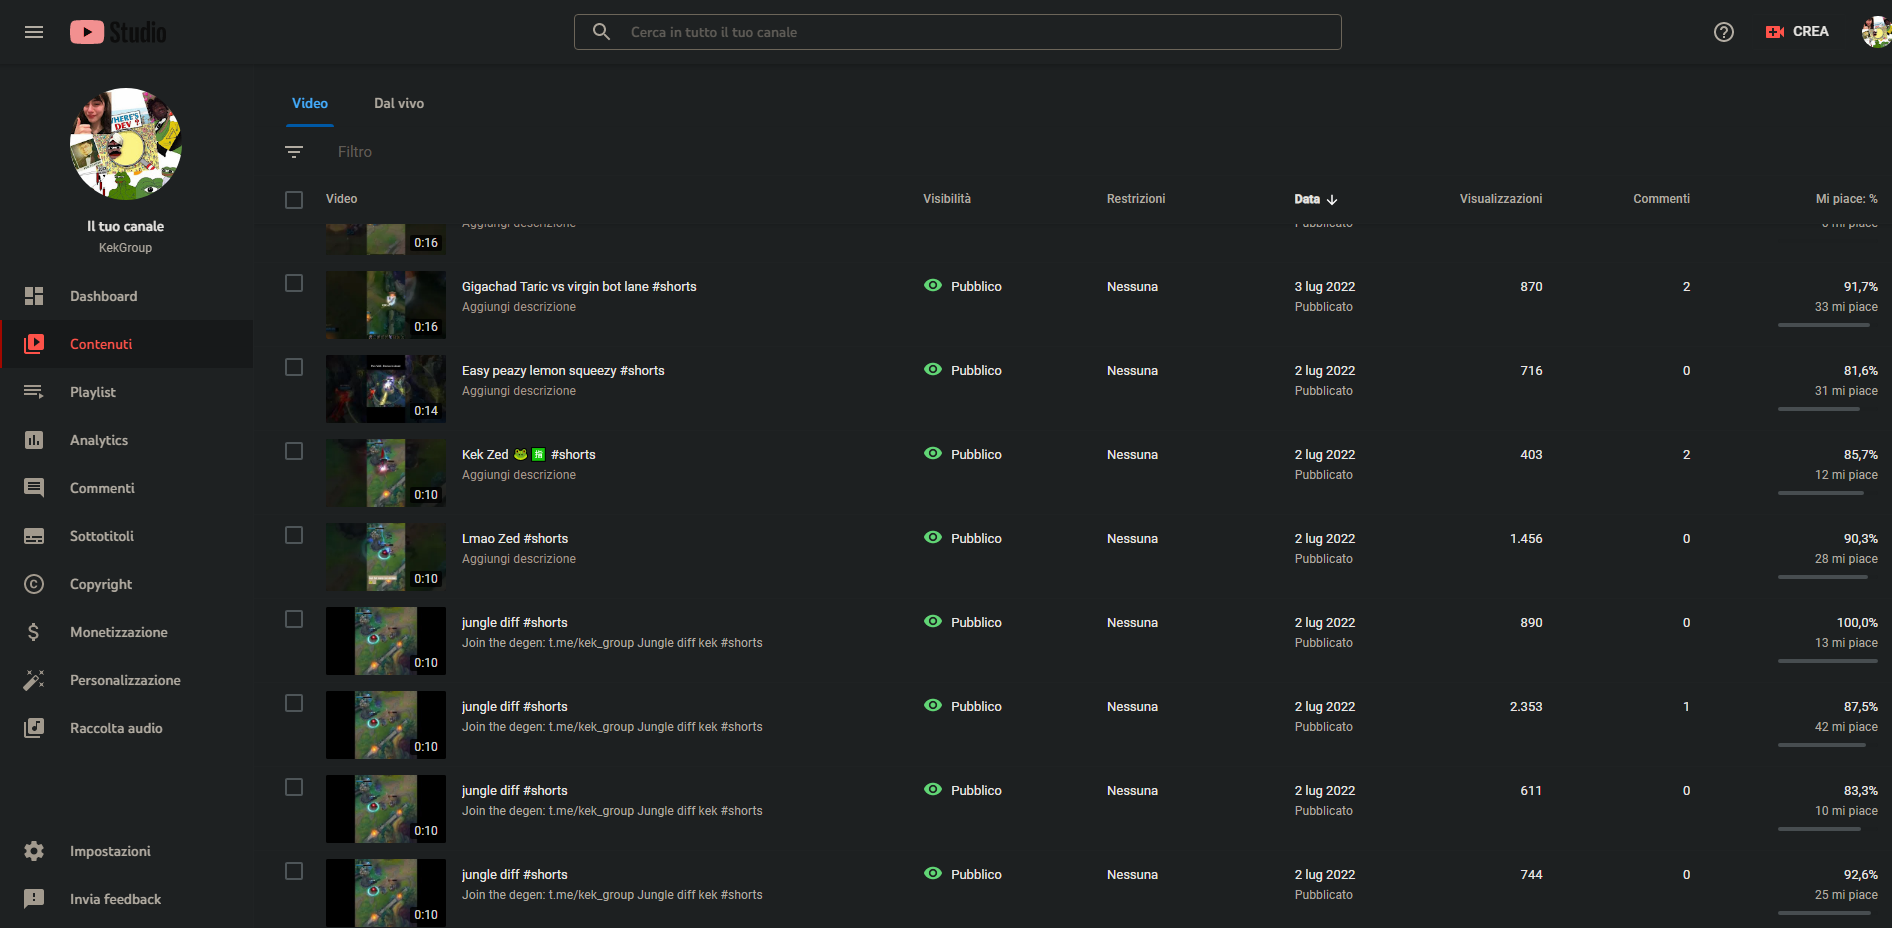Check the jungle diff video with 744 views

294,871
